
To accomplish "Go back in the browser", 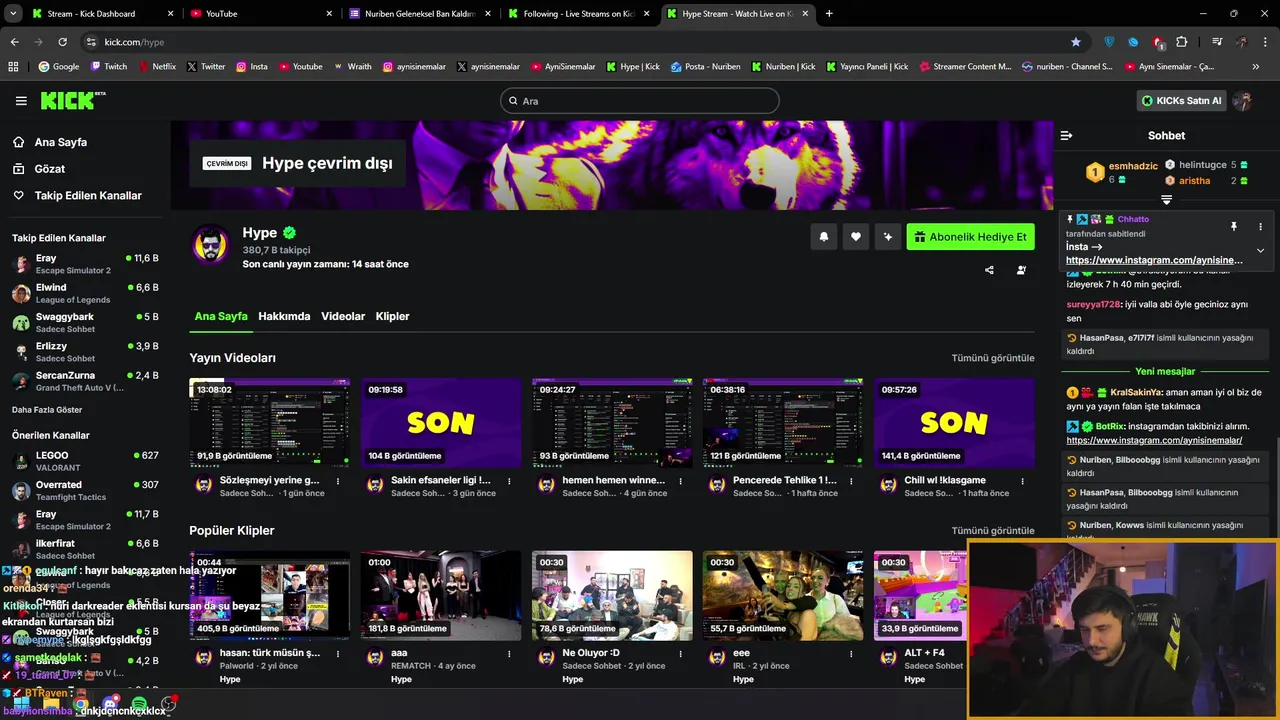I will (x=14, y=42).
